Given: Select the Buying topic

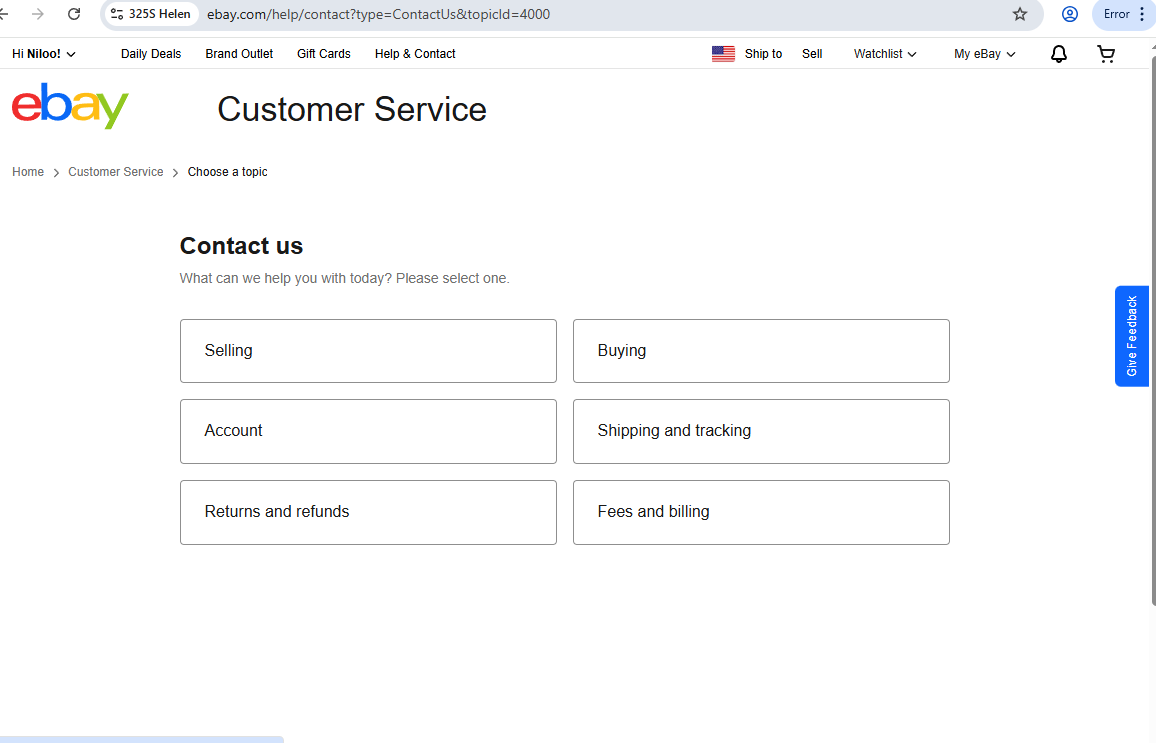Looking at the screenshot, I should (x=761, y=351).
